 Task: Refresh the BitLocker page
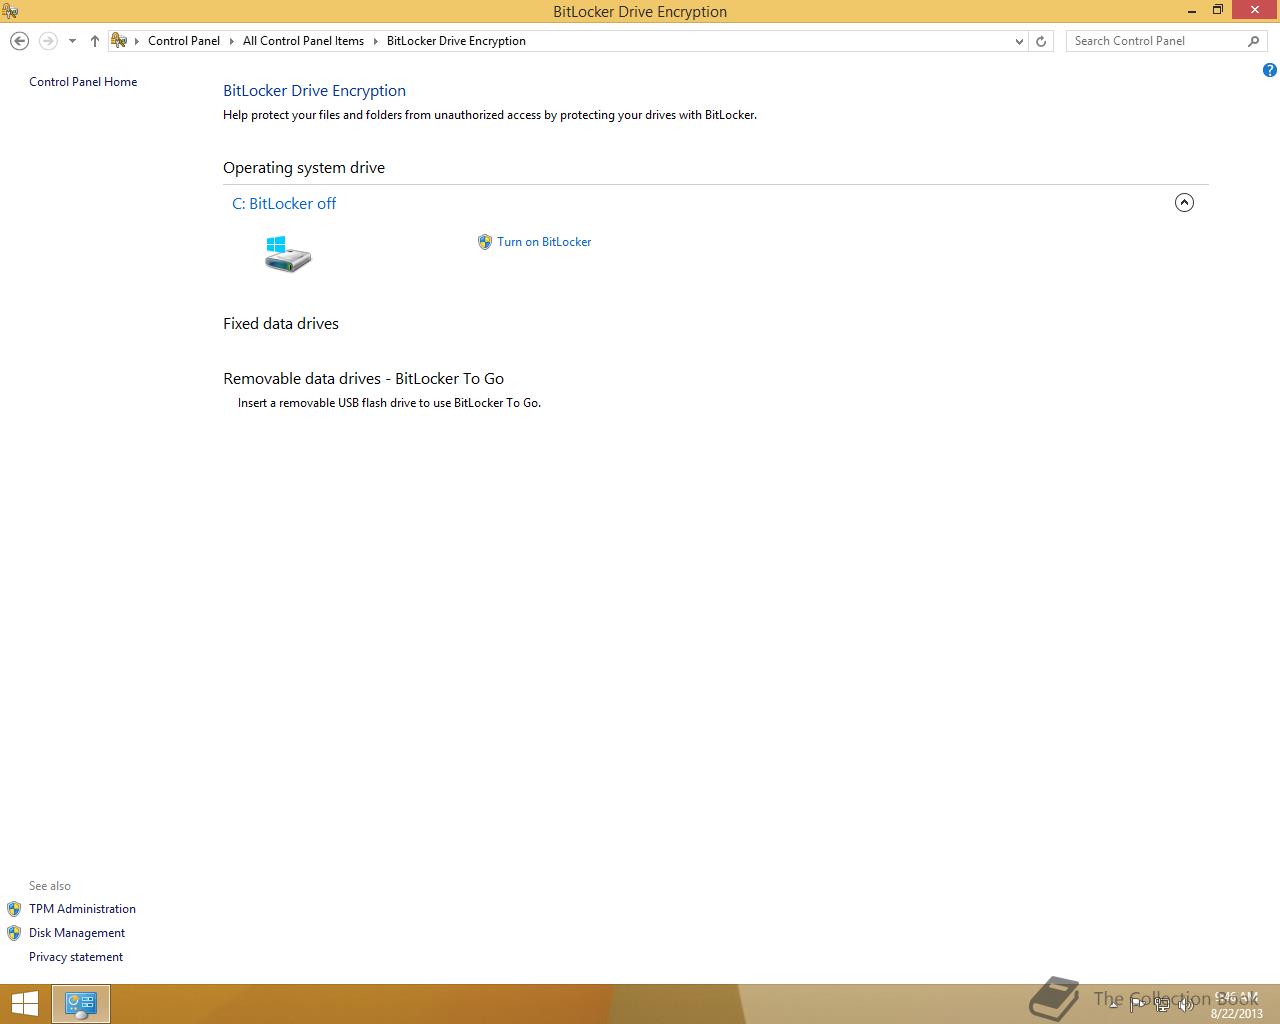point(1041,41)
